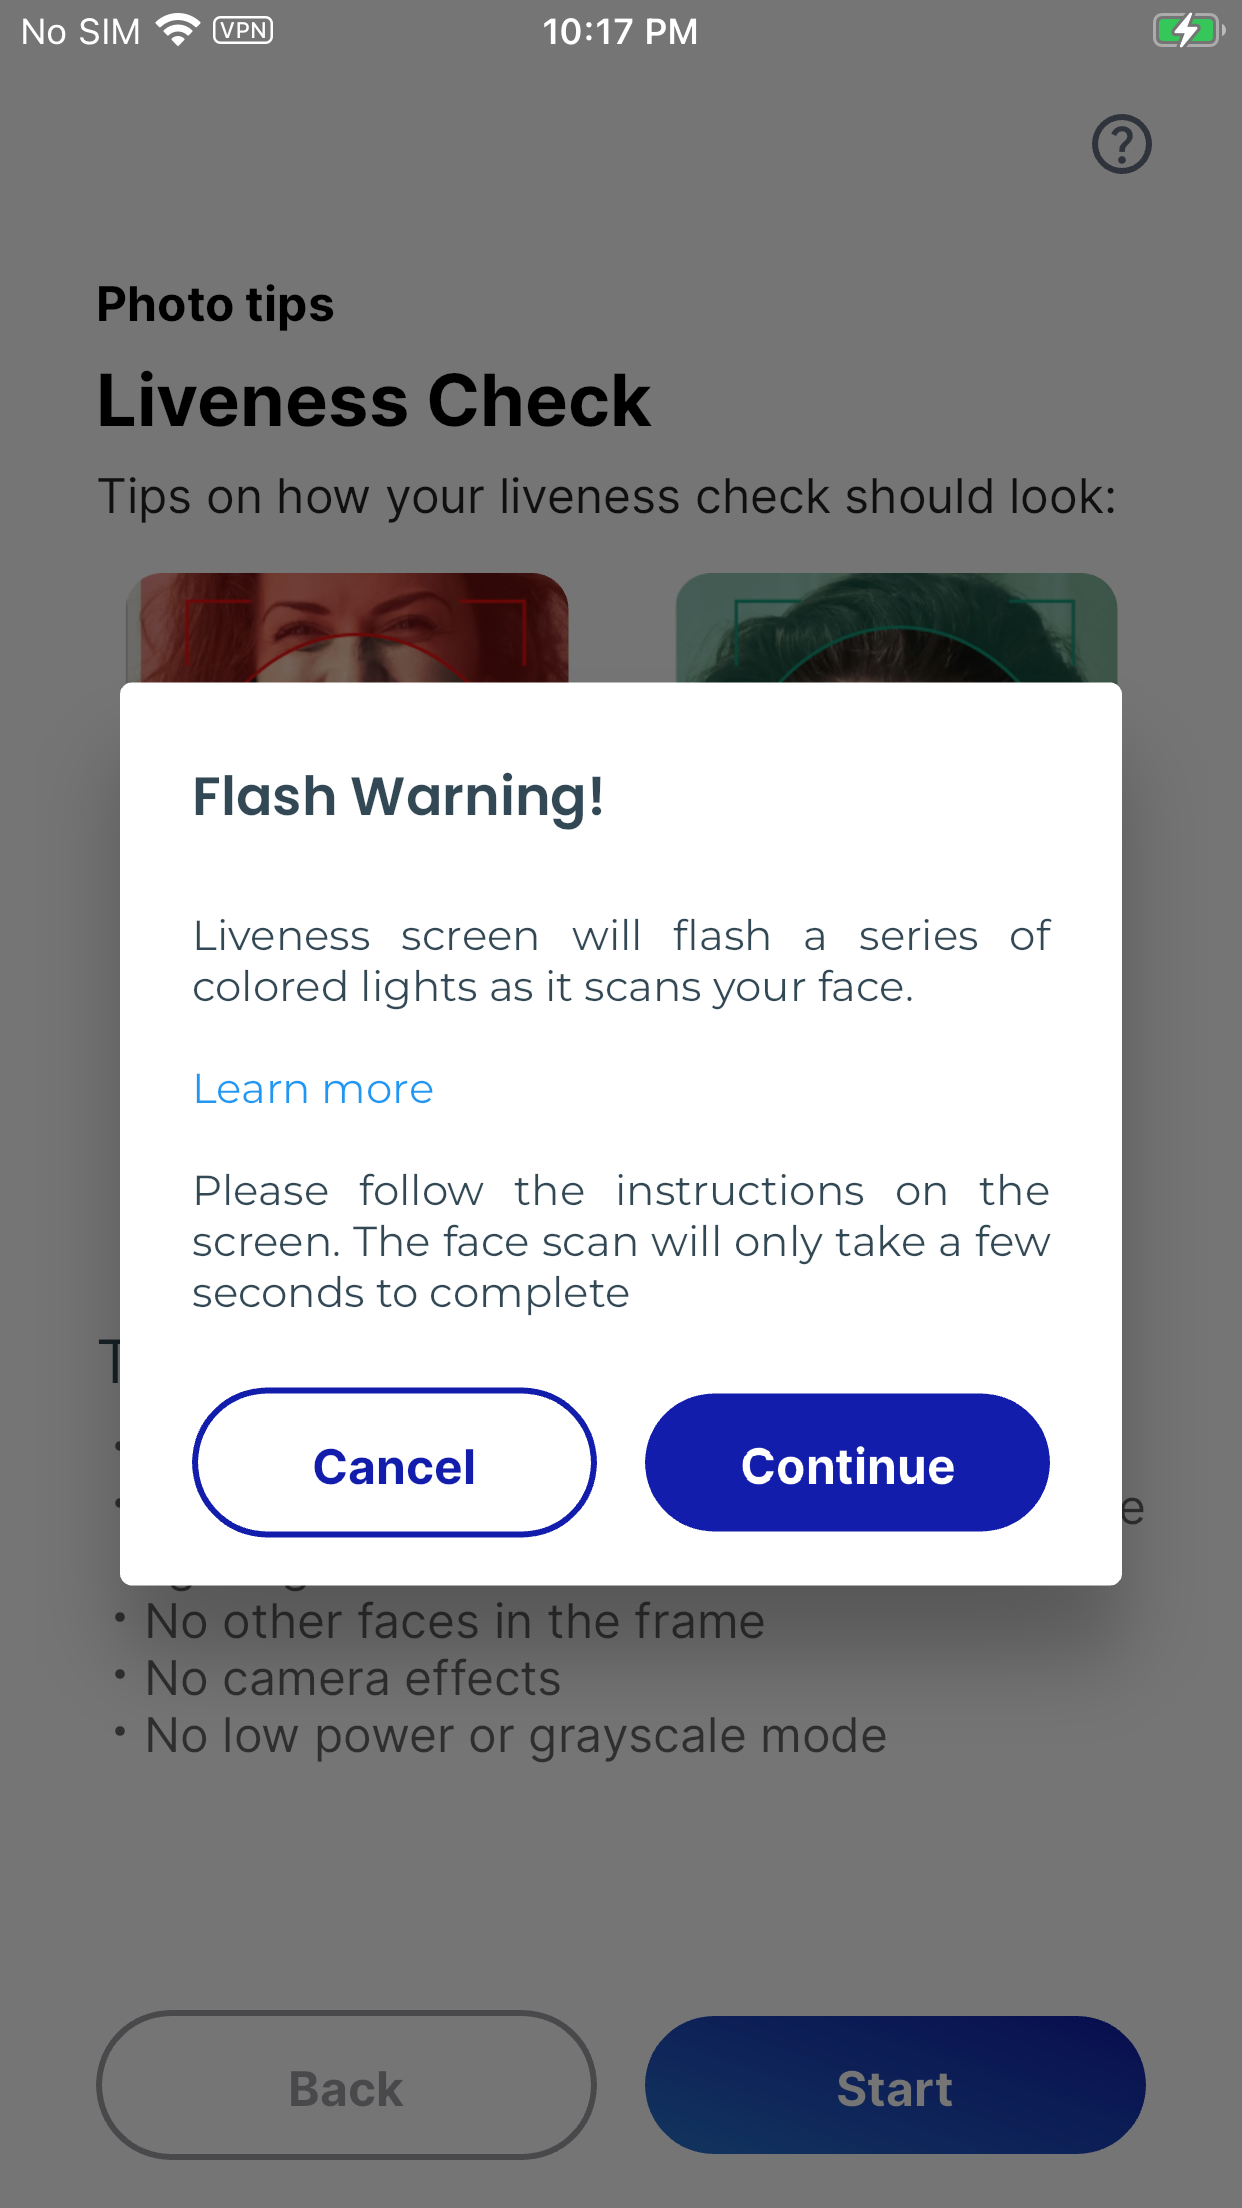Tap the Photo tips label
Image resolution: width=1242 pixels, height=2208 pixels.
point(215,304)
